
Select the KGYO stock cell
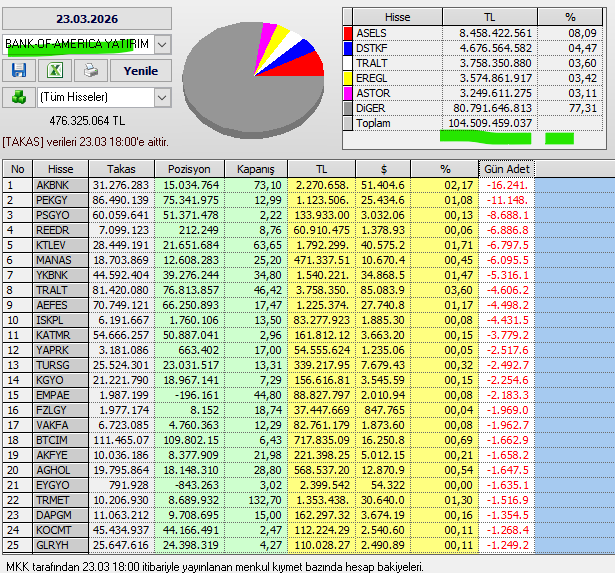point(61,380)
